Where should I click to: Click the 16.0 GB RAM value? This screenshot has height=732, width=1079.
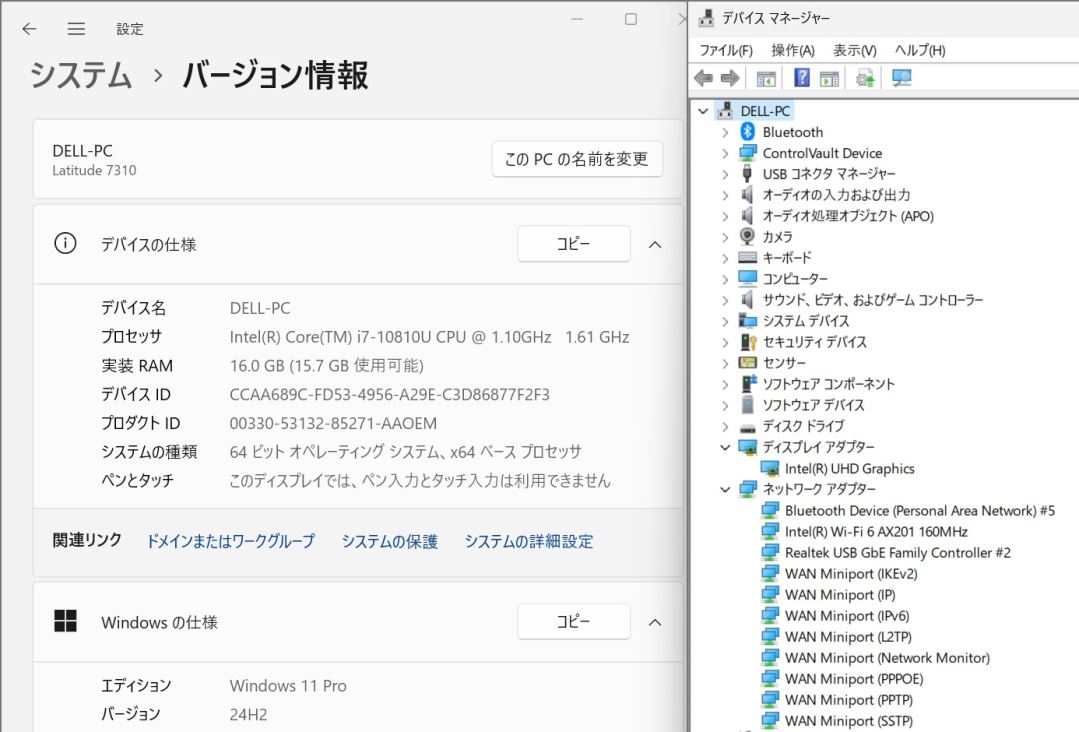click(x=326, y=366)
